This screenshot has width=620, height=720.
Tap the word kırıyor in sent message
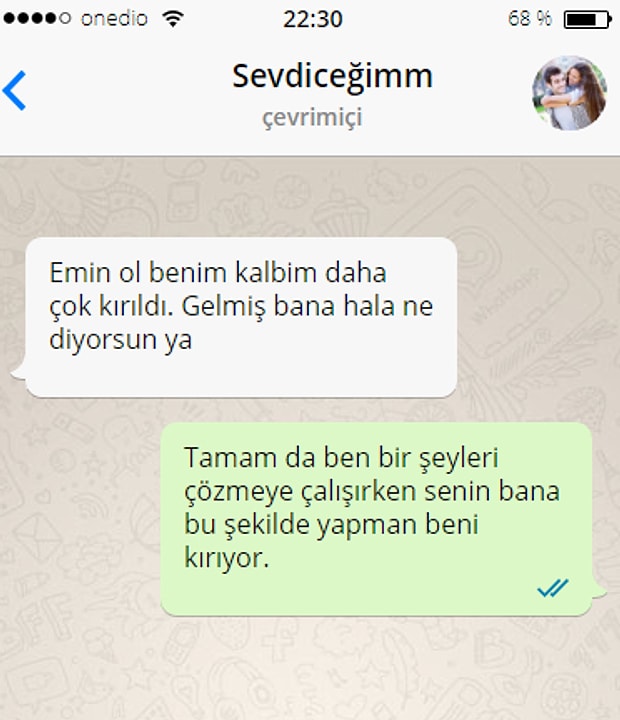pyautogui.click(x=226, y=557)
